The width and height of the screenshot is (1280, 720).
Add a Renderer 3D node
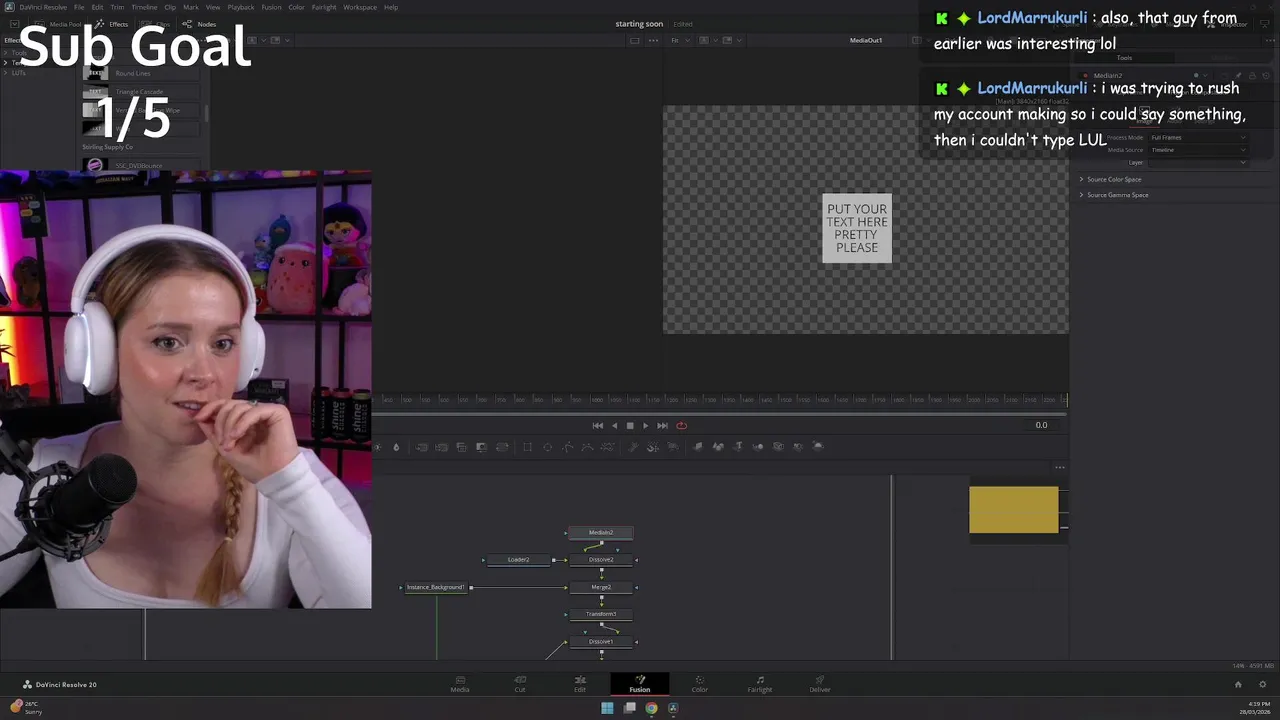(817, 446)
